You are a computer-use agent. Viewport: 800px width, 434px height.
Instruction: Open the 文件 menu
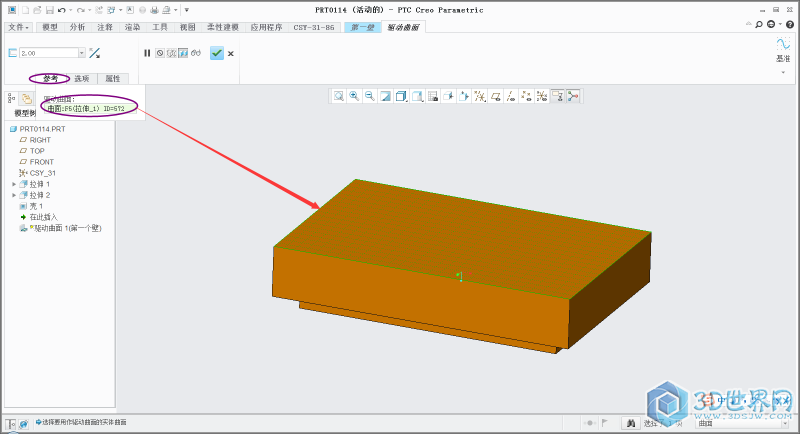coord(19,27)
